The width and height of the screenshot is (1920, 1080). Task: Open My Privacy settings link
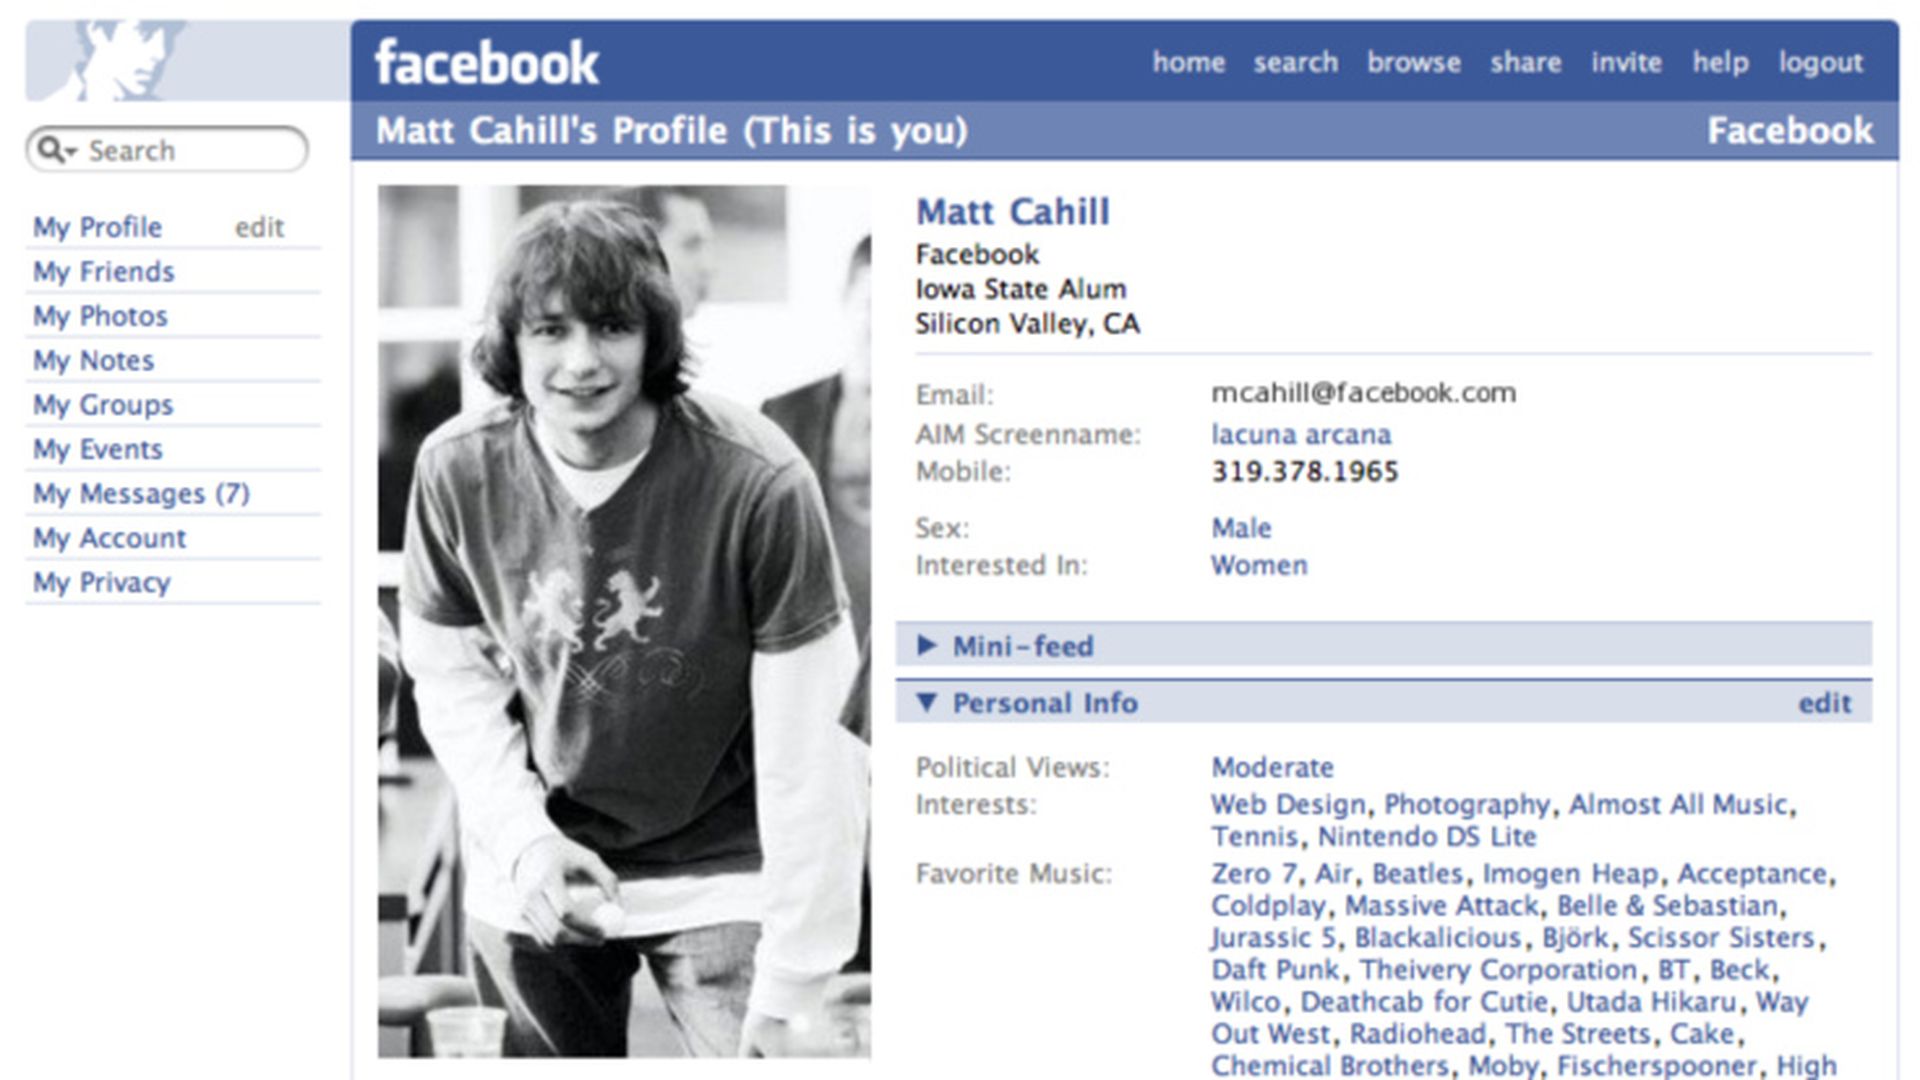click(x=102, y=583)
